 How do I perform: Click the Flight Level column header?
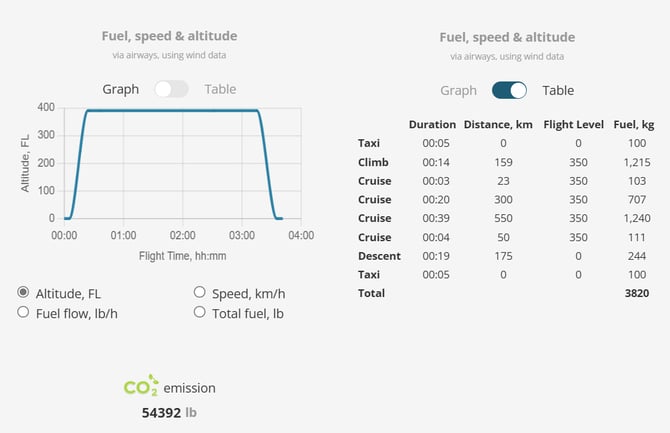(573, 124)
